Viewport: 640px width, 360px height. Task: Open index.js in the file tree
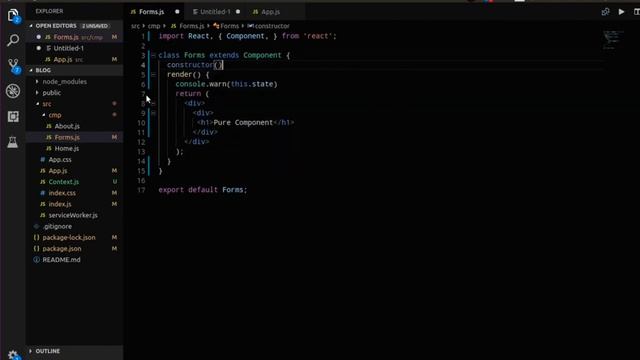click(75, 204)
